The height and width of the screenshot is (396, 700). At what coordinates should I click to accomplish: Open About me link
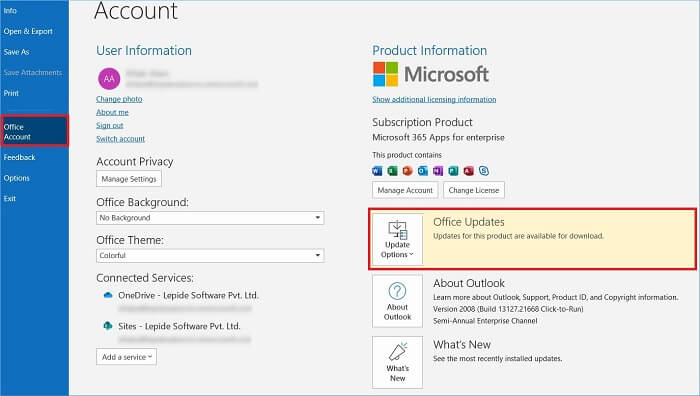click(x=112, y=112)
